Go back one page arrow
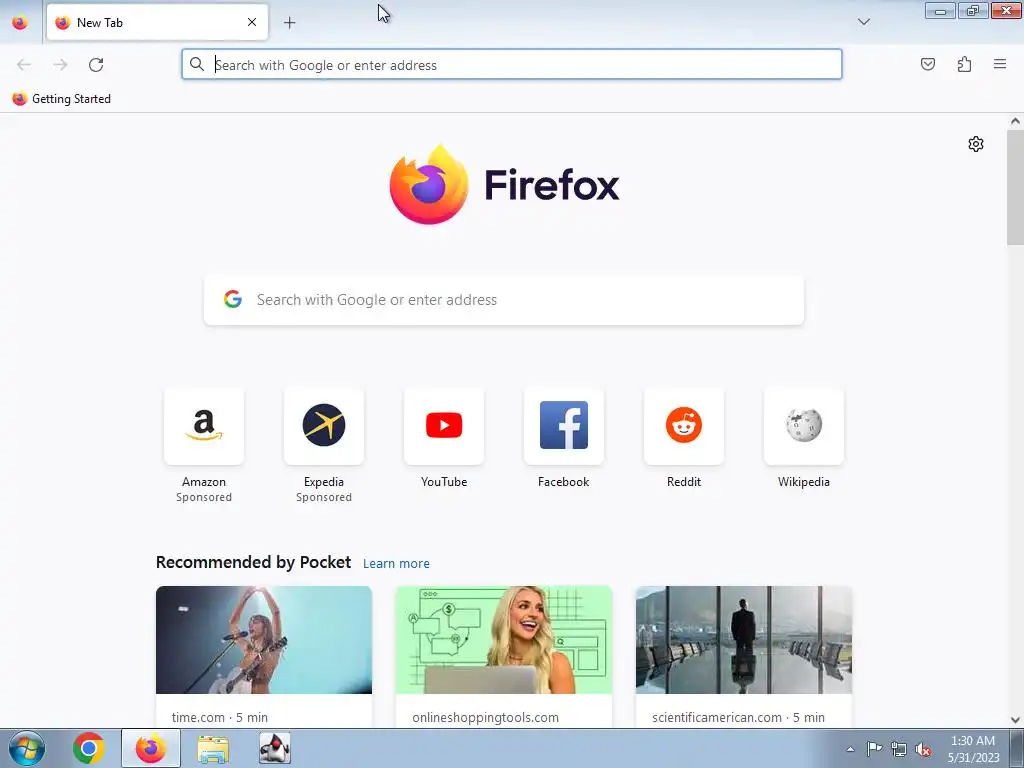This screenshot has width=1024, height=768. tap(24, 65)
